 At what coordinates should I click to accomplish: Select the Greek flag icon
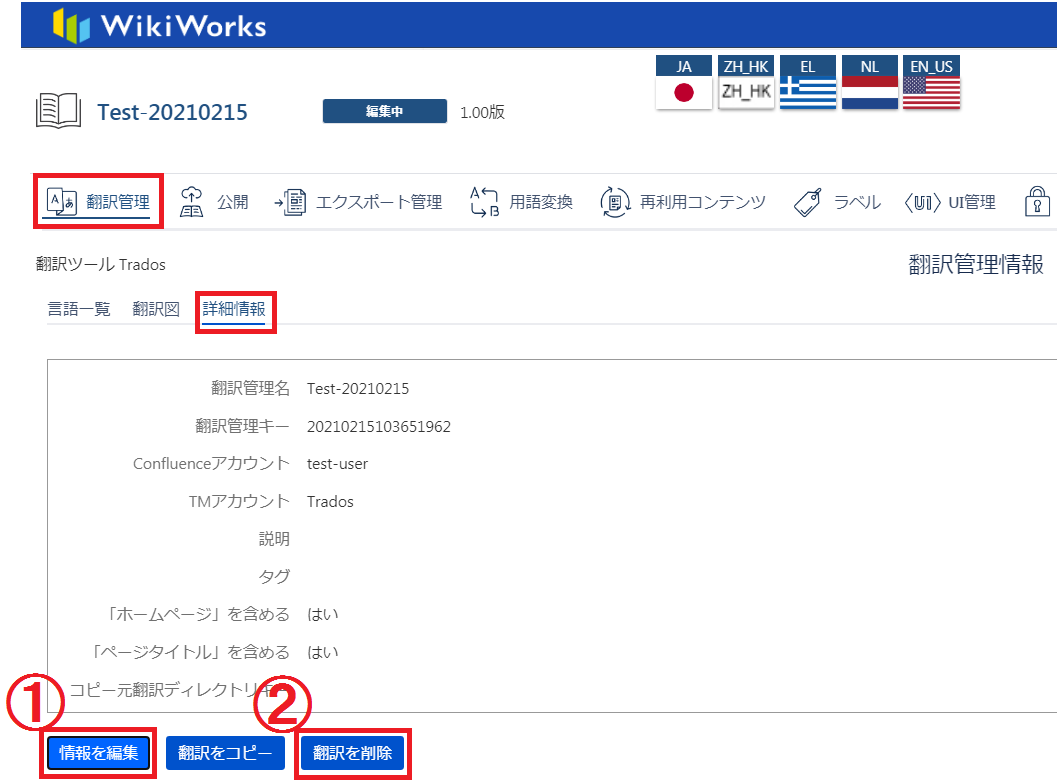point(808,93)
